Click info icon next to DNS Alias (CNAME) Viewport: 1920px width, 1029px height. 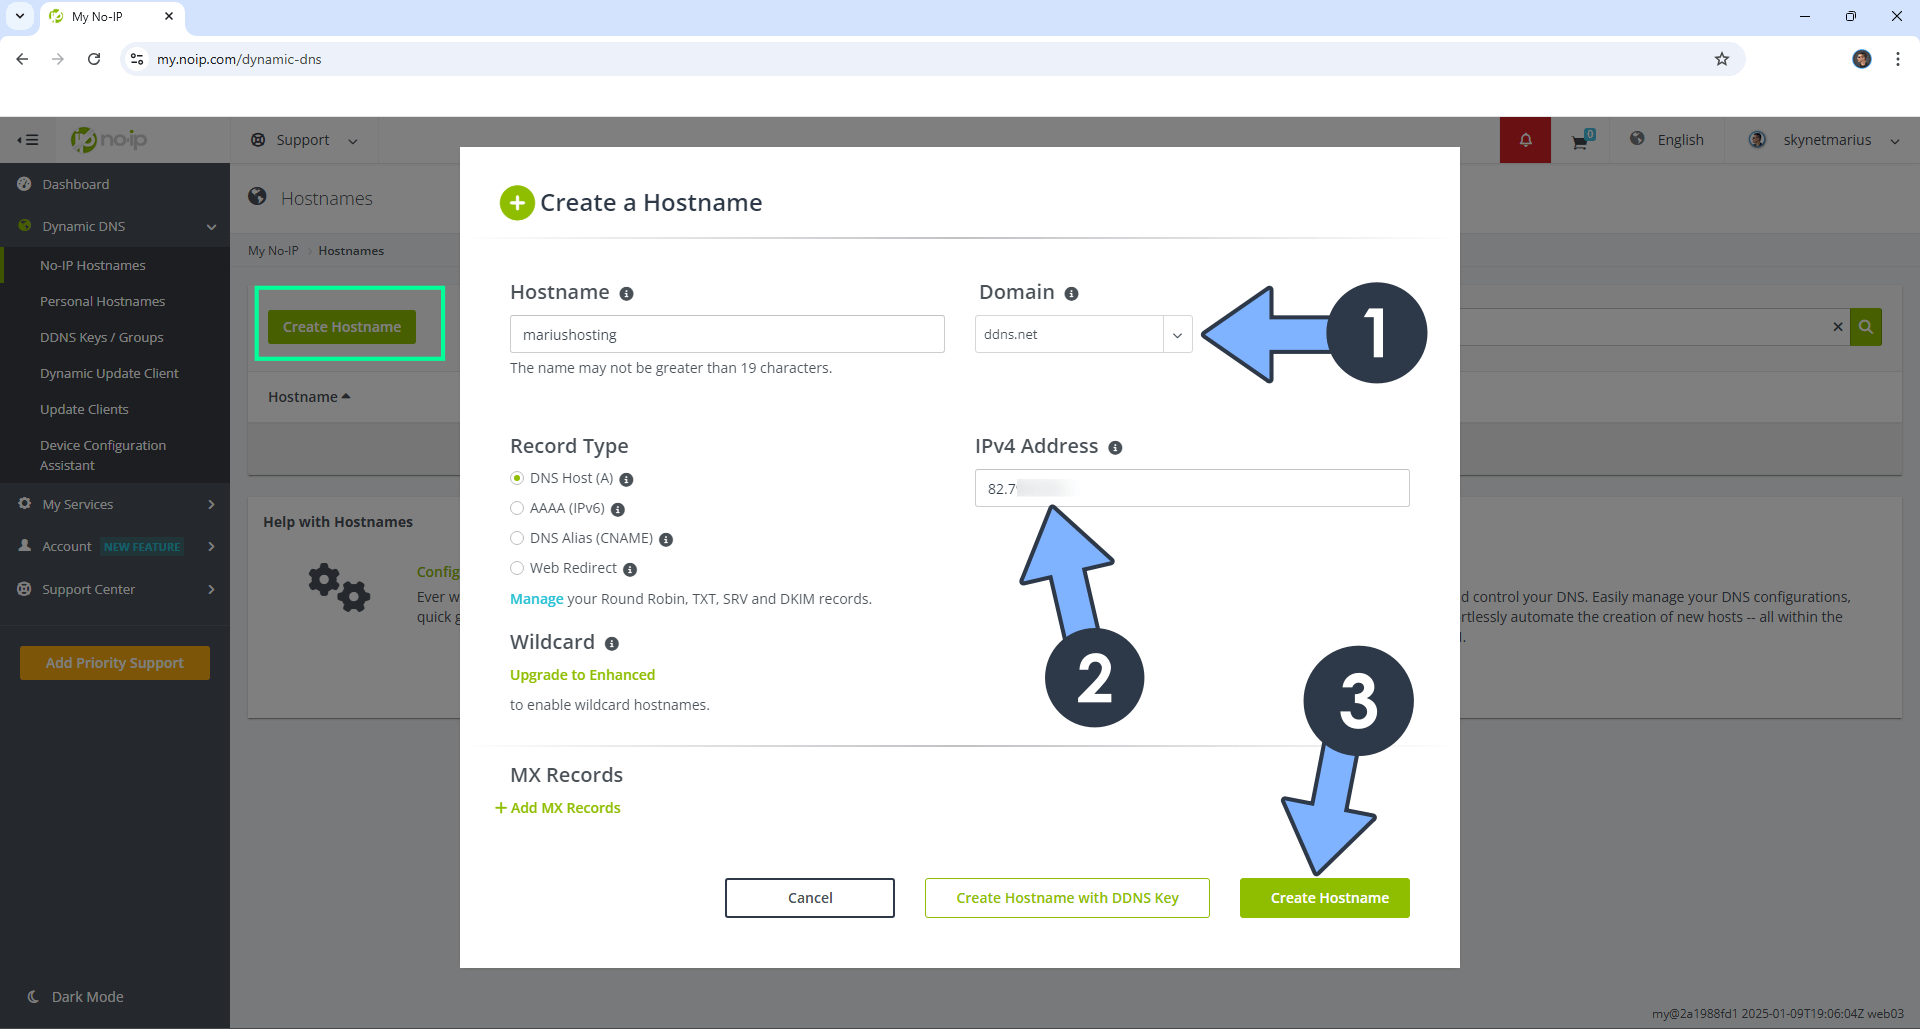point(666,540)
